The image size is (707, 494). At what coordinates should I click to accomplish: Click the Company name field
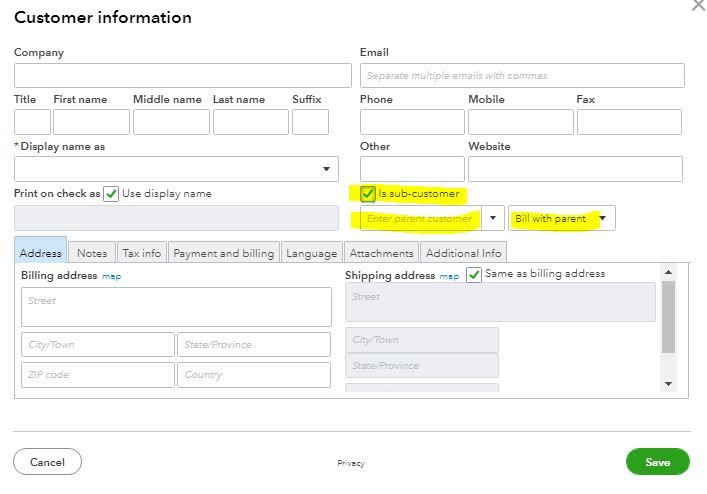pos(183,76)
